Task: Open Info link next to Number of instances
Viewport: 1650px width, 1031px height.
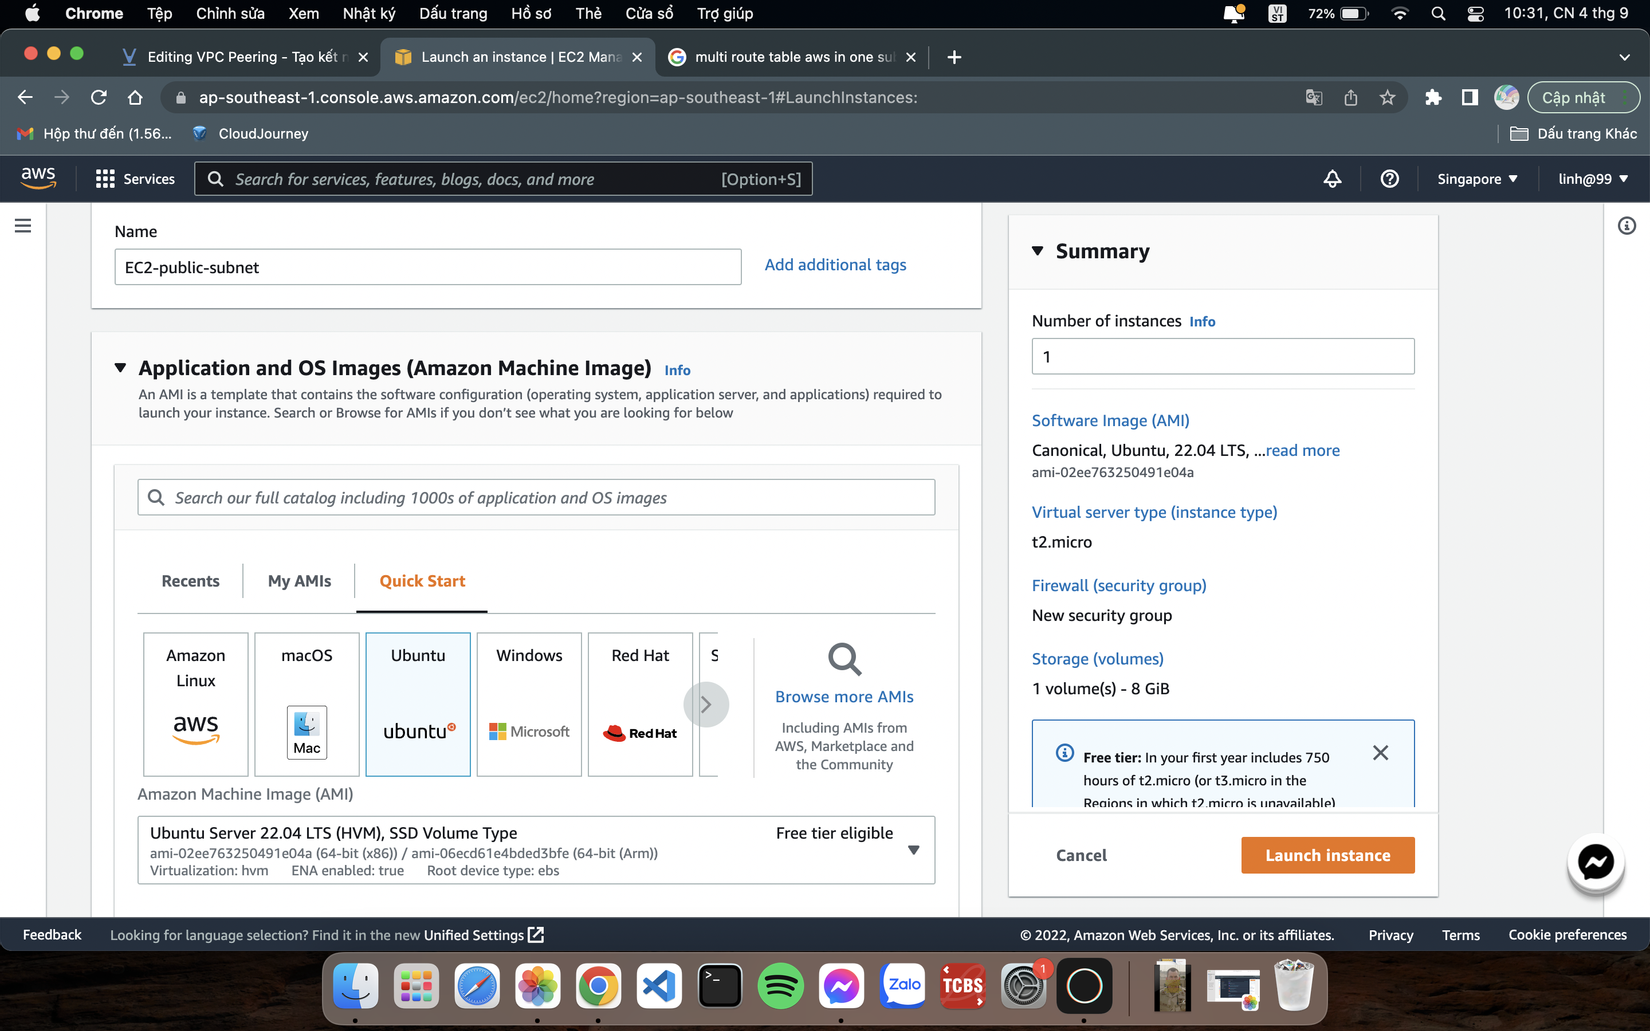Action: pos(1202,321)
